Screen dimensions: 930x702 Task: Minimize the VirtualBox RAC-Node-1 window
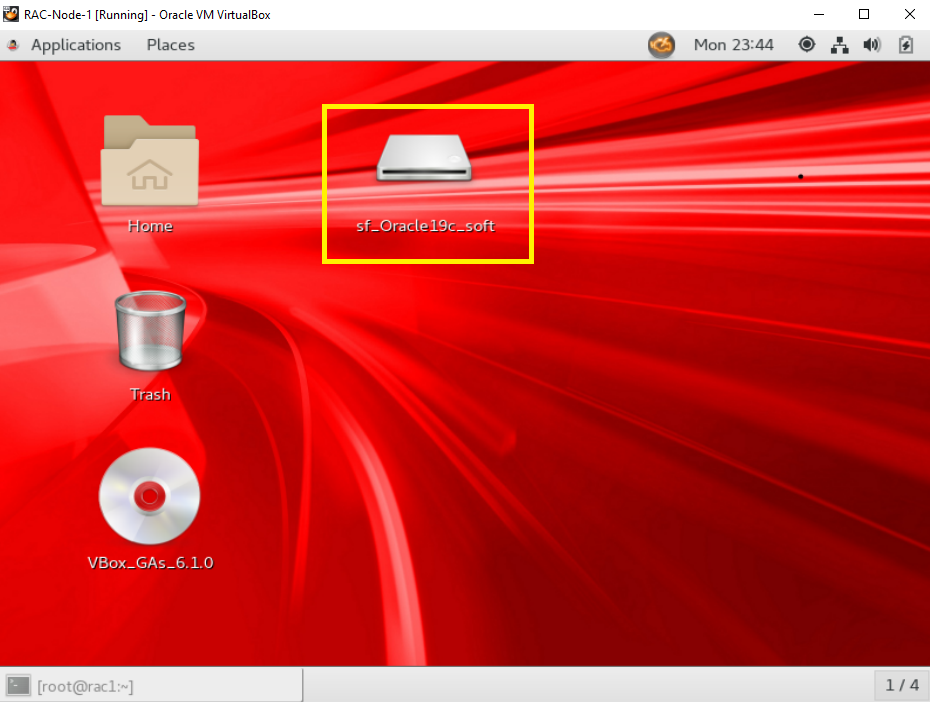819,14
